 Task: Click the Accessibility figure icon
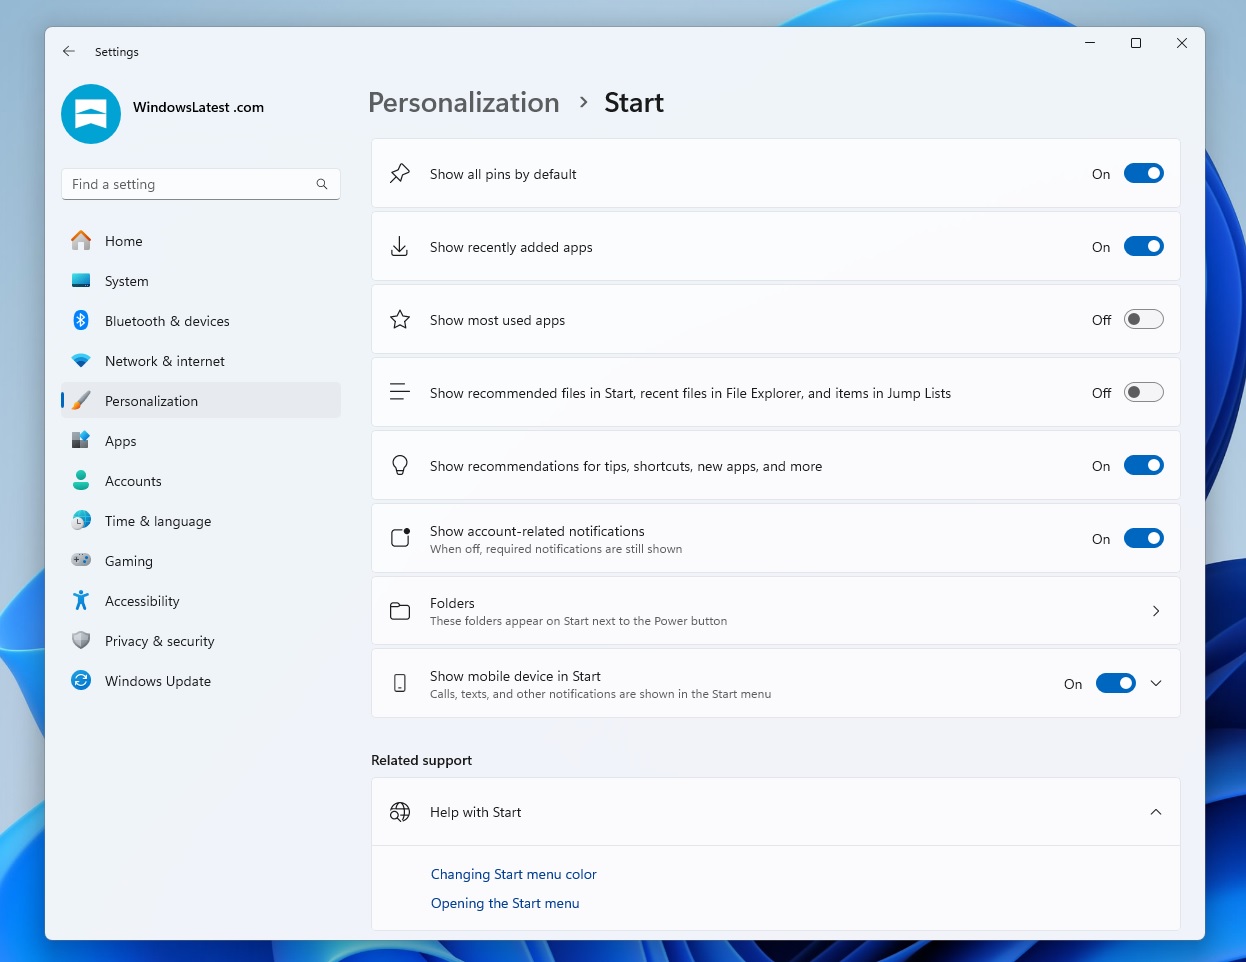coord(81,601)
